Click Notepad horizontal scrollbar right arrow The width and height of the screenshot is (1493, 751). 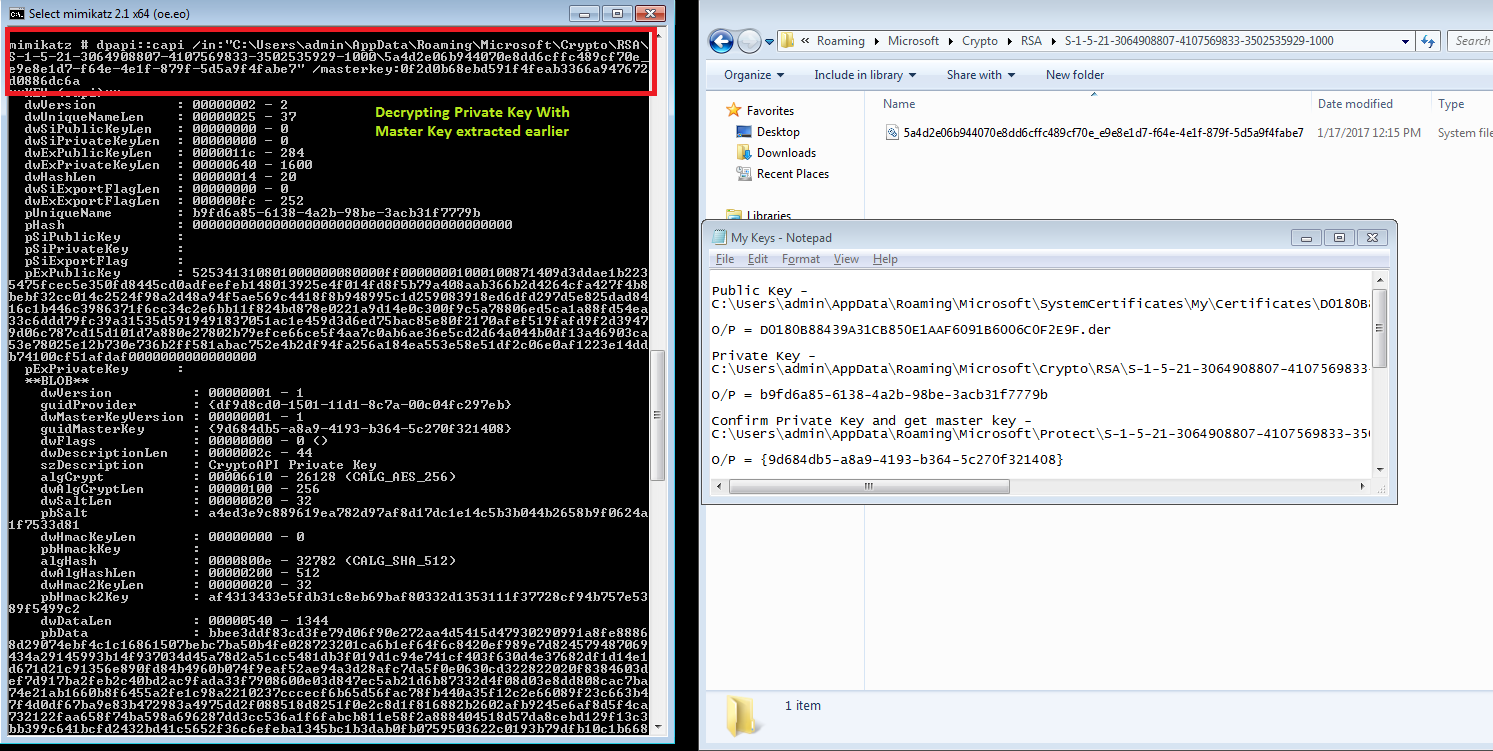pyautogui.click(x=1363, y=487)
